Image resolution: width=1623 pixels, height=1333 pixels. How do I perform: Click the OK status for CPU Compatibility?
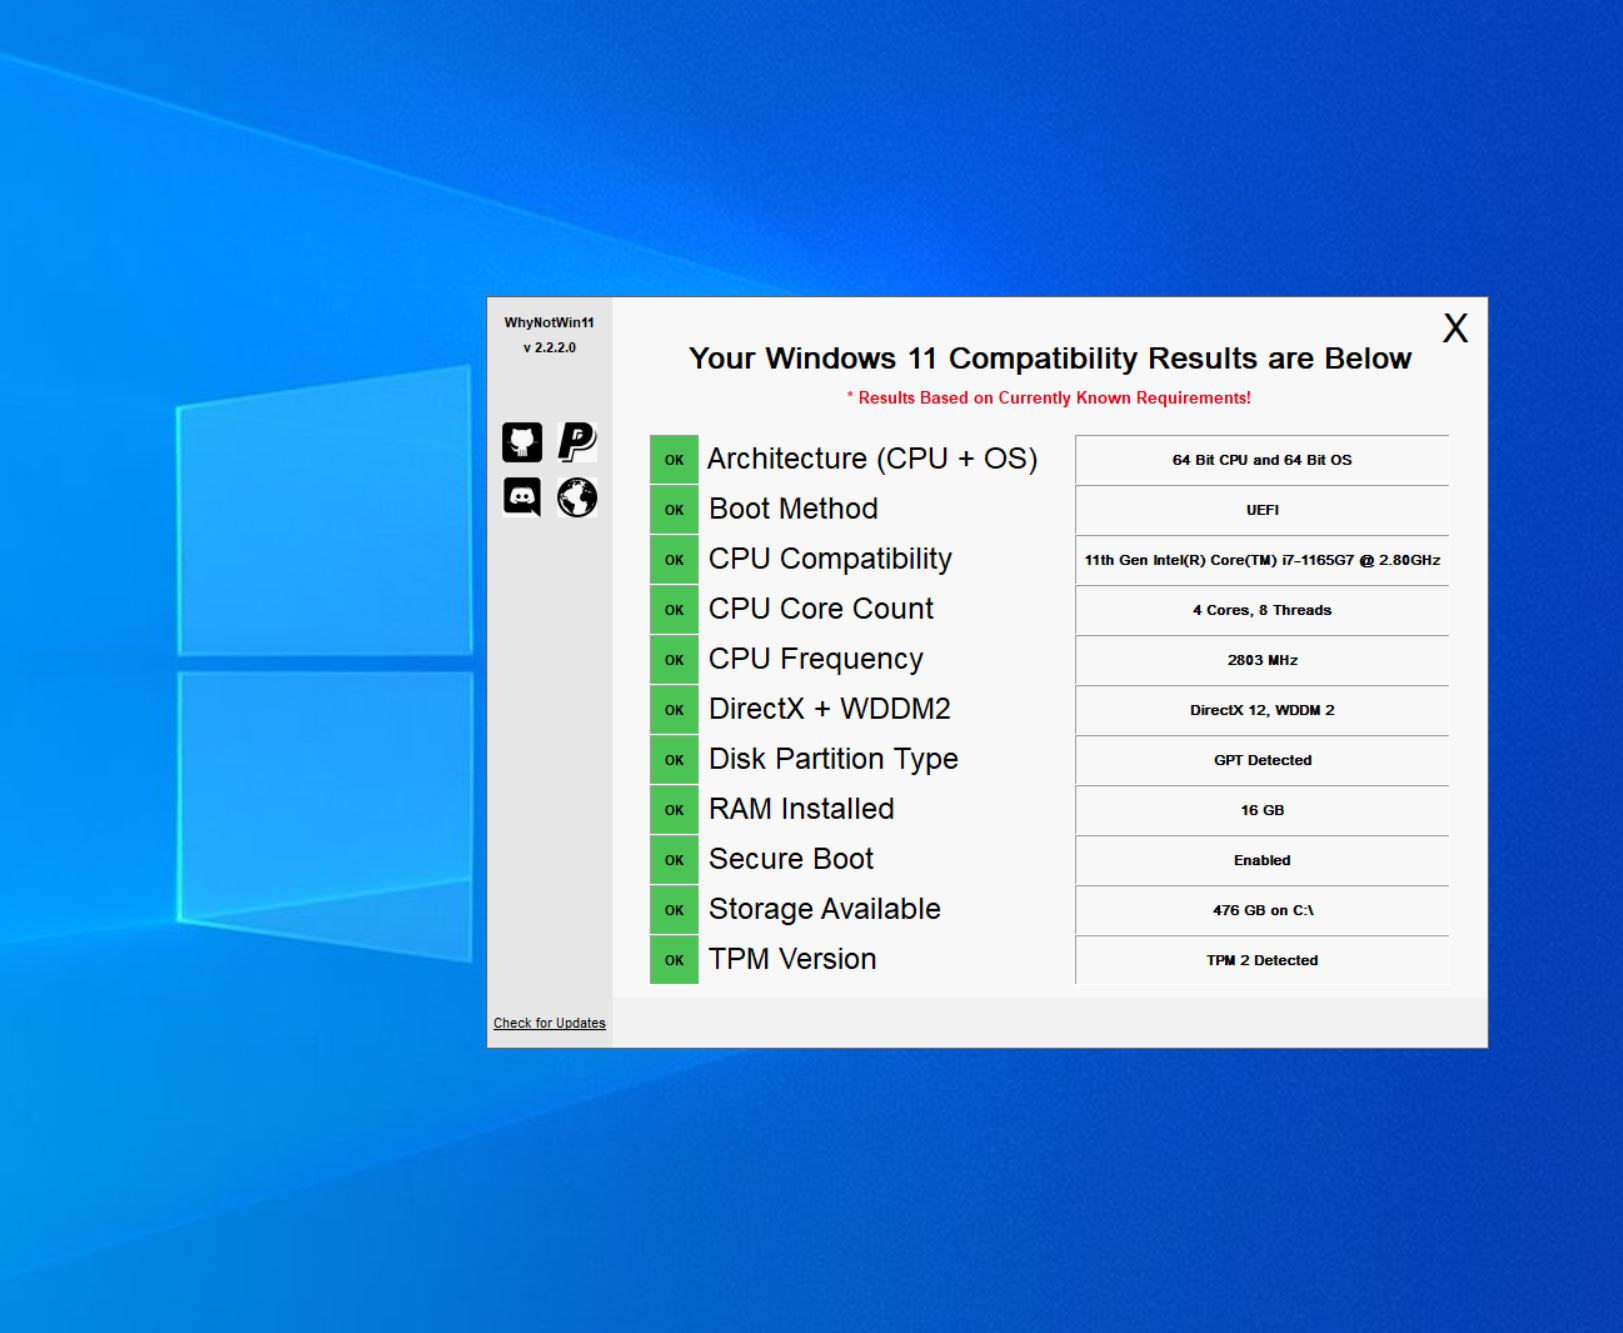coord(674,560)
